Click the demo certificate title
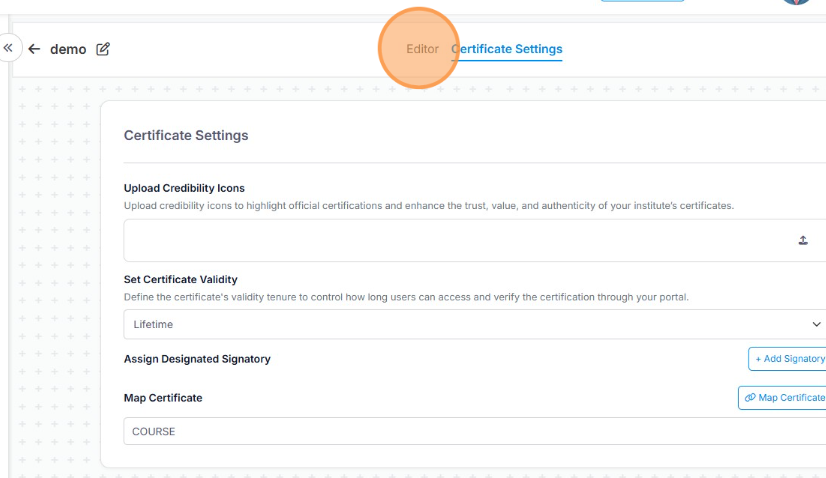Image resolution: width=826 pixels, height=478 pixels. pyautogui.click(x=68, y=49)
